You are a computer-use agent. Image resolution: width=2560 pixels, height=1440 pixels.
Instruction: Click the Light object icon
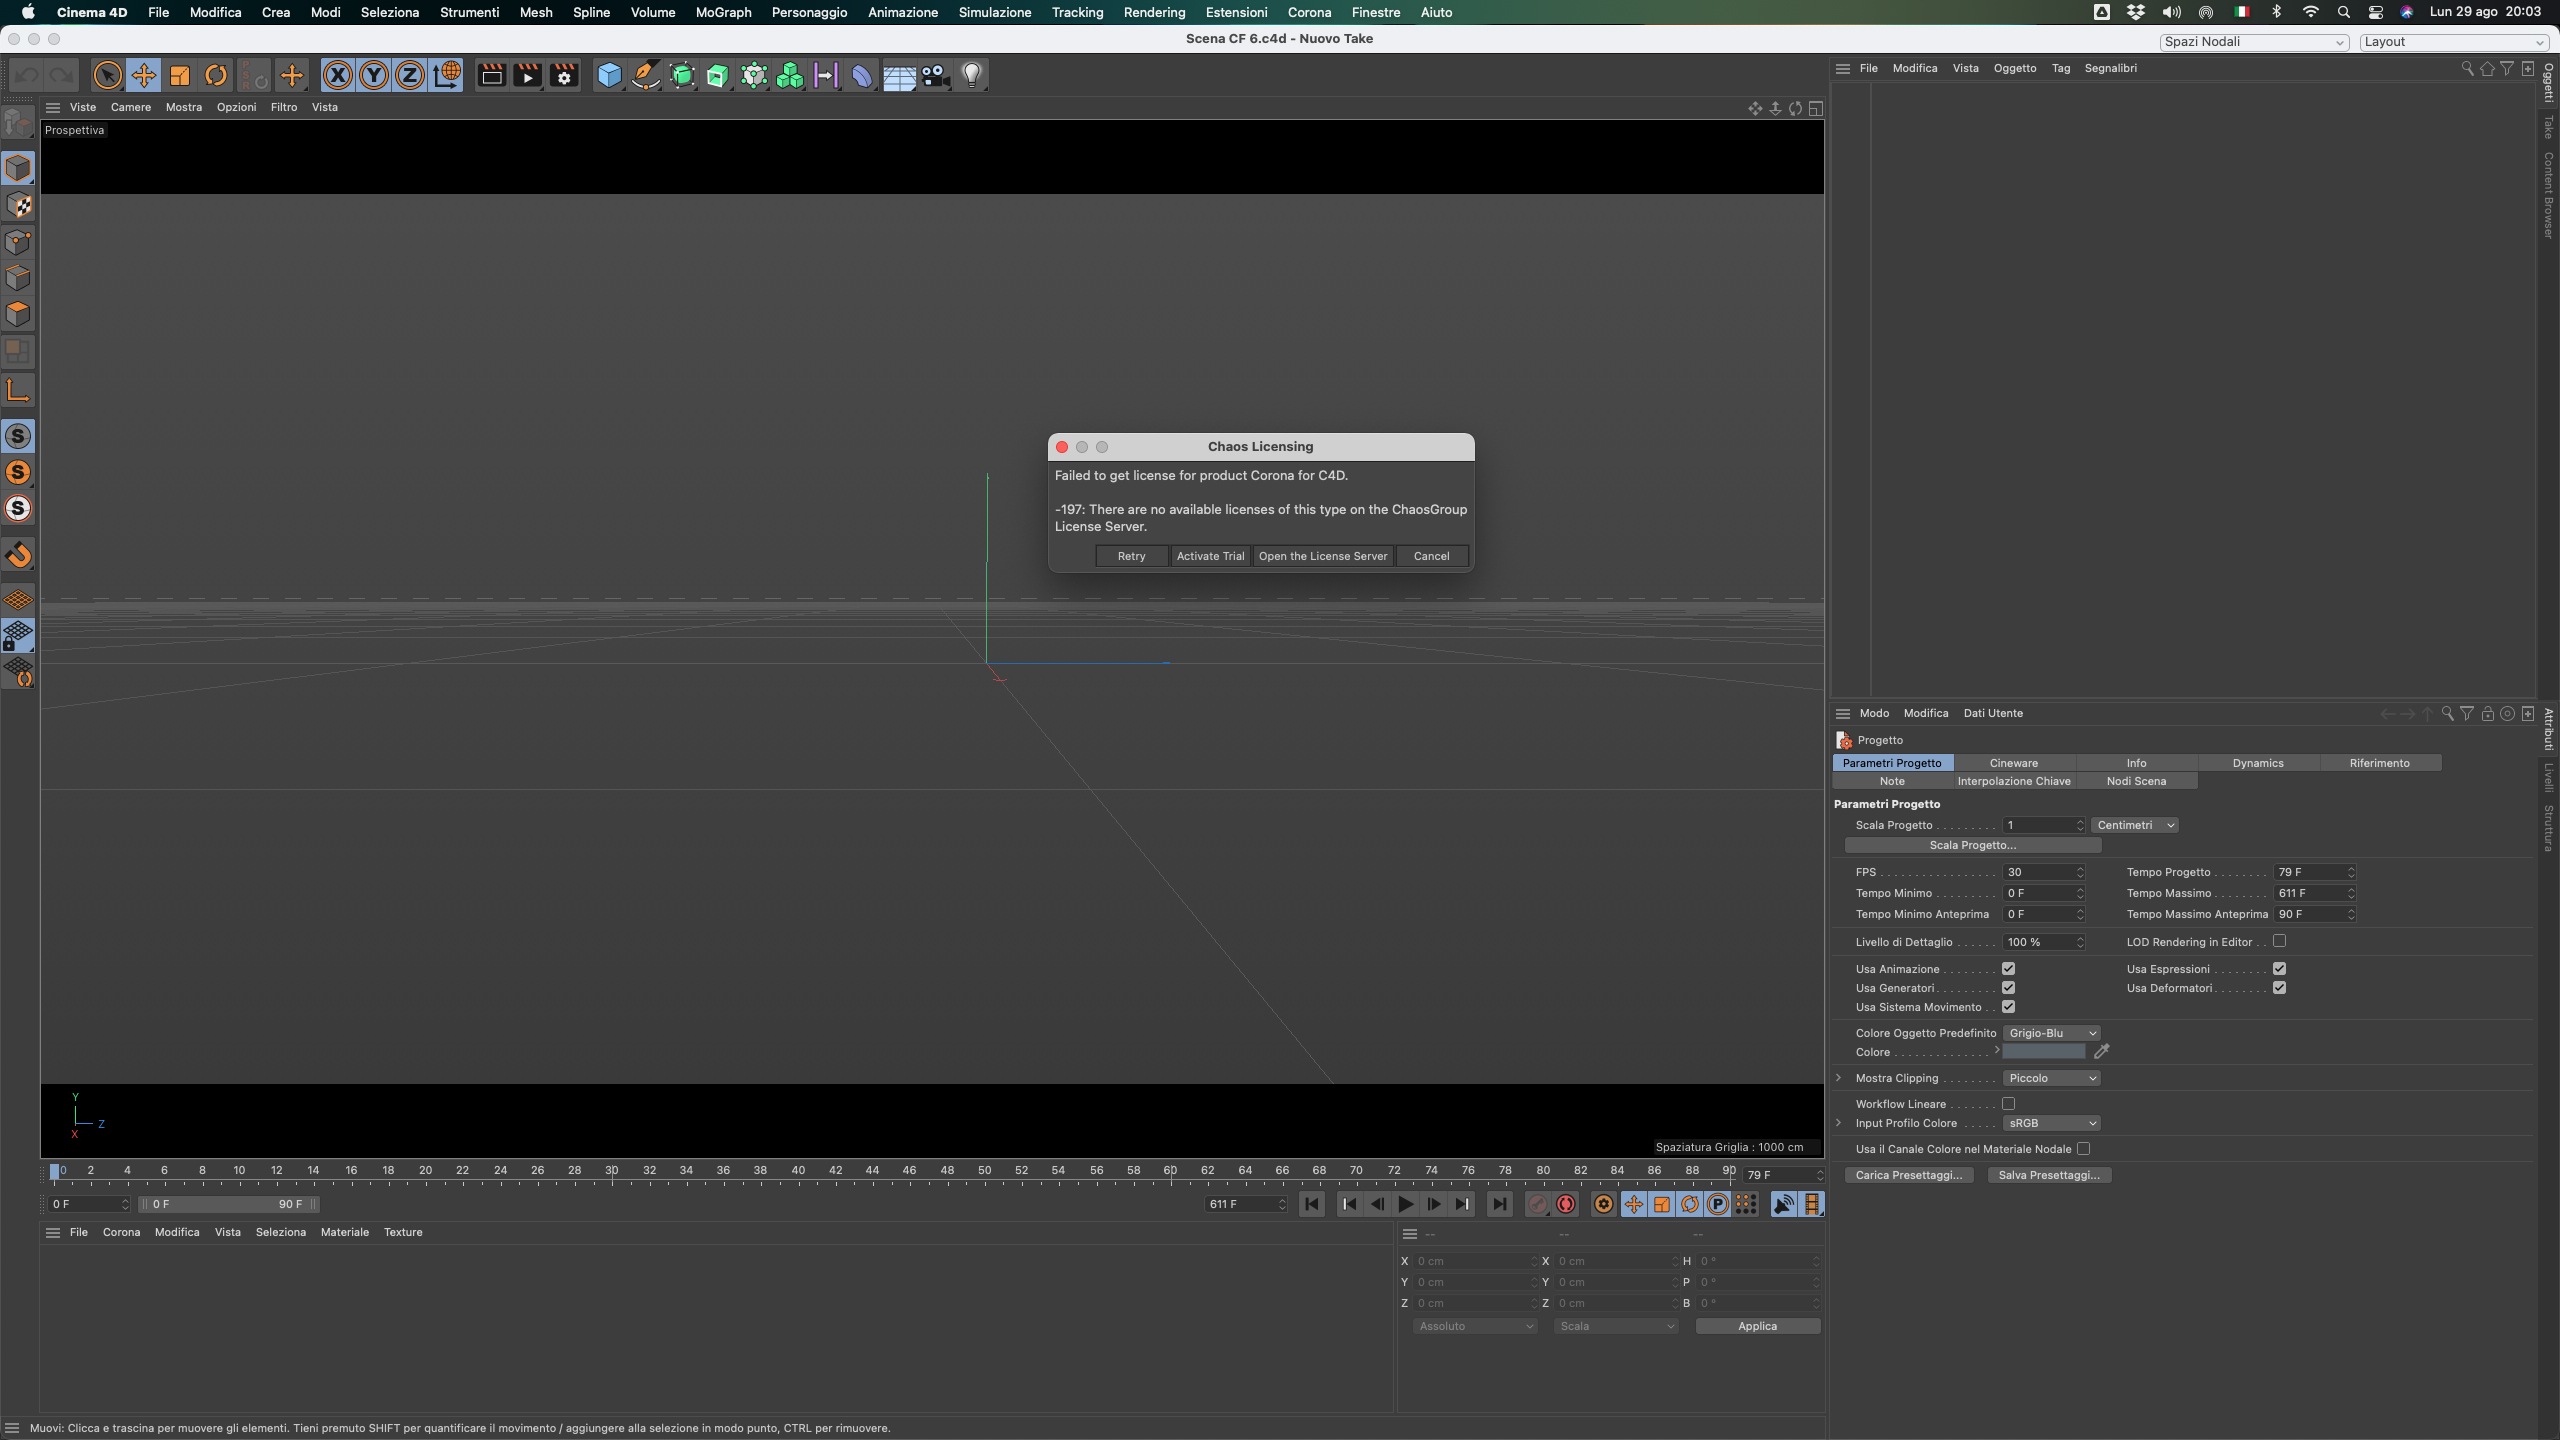coord(971,75)
